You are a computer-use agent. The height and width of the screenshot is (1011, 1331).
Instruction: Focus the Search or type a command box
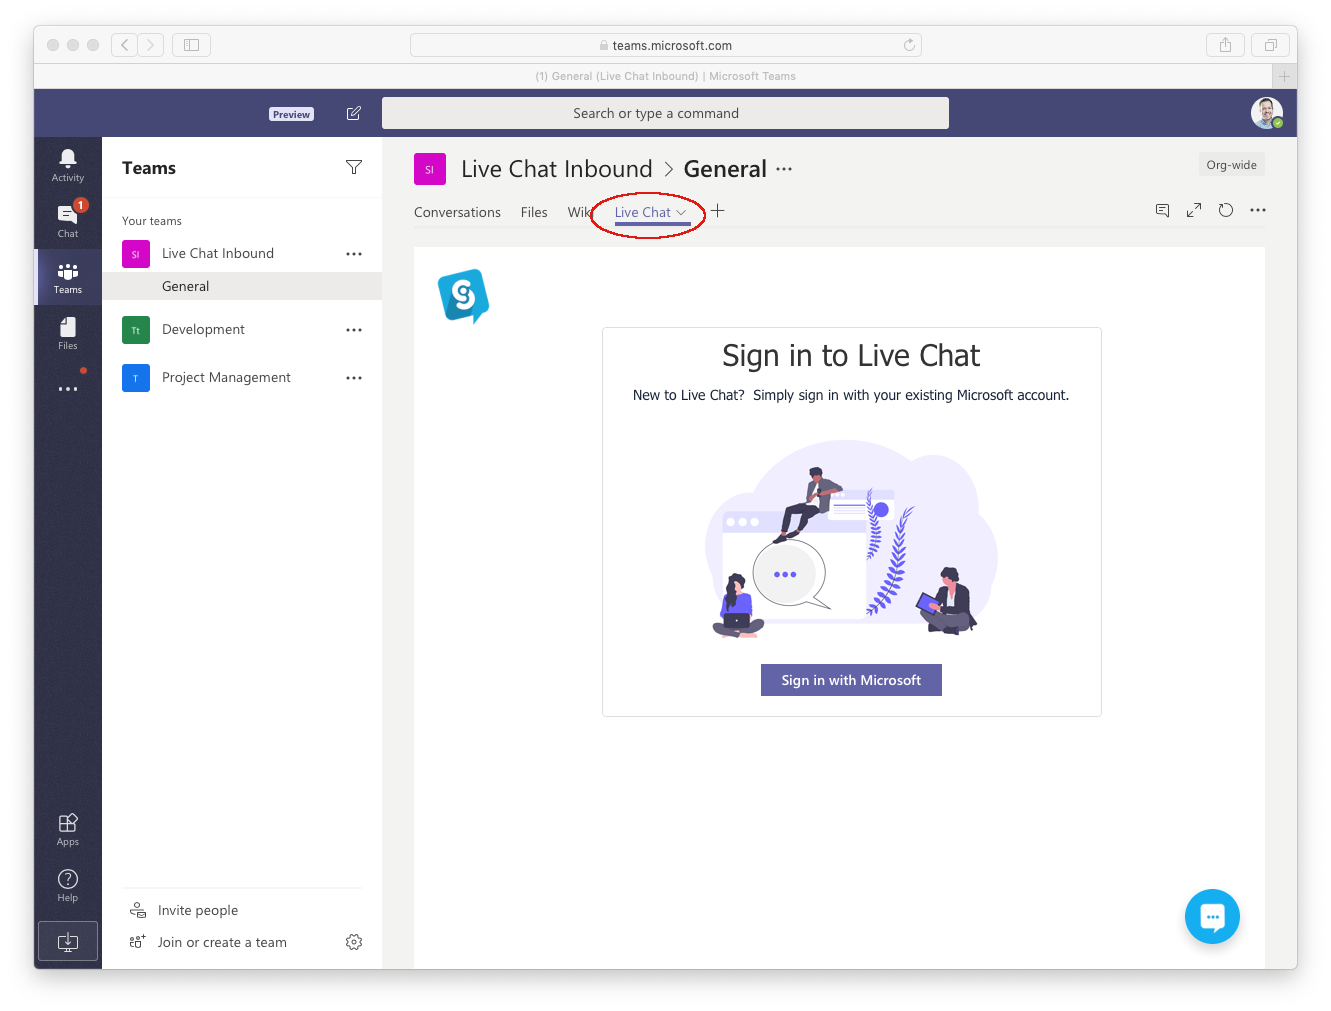[665, 113]
